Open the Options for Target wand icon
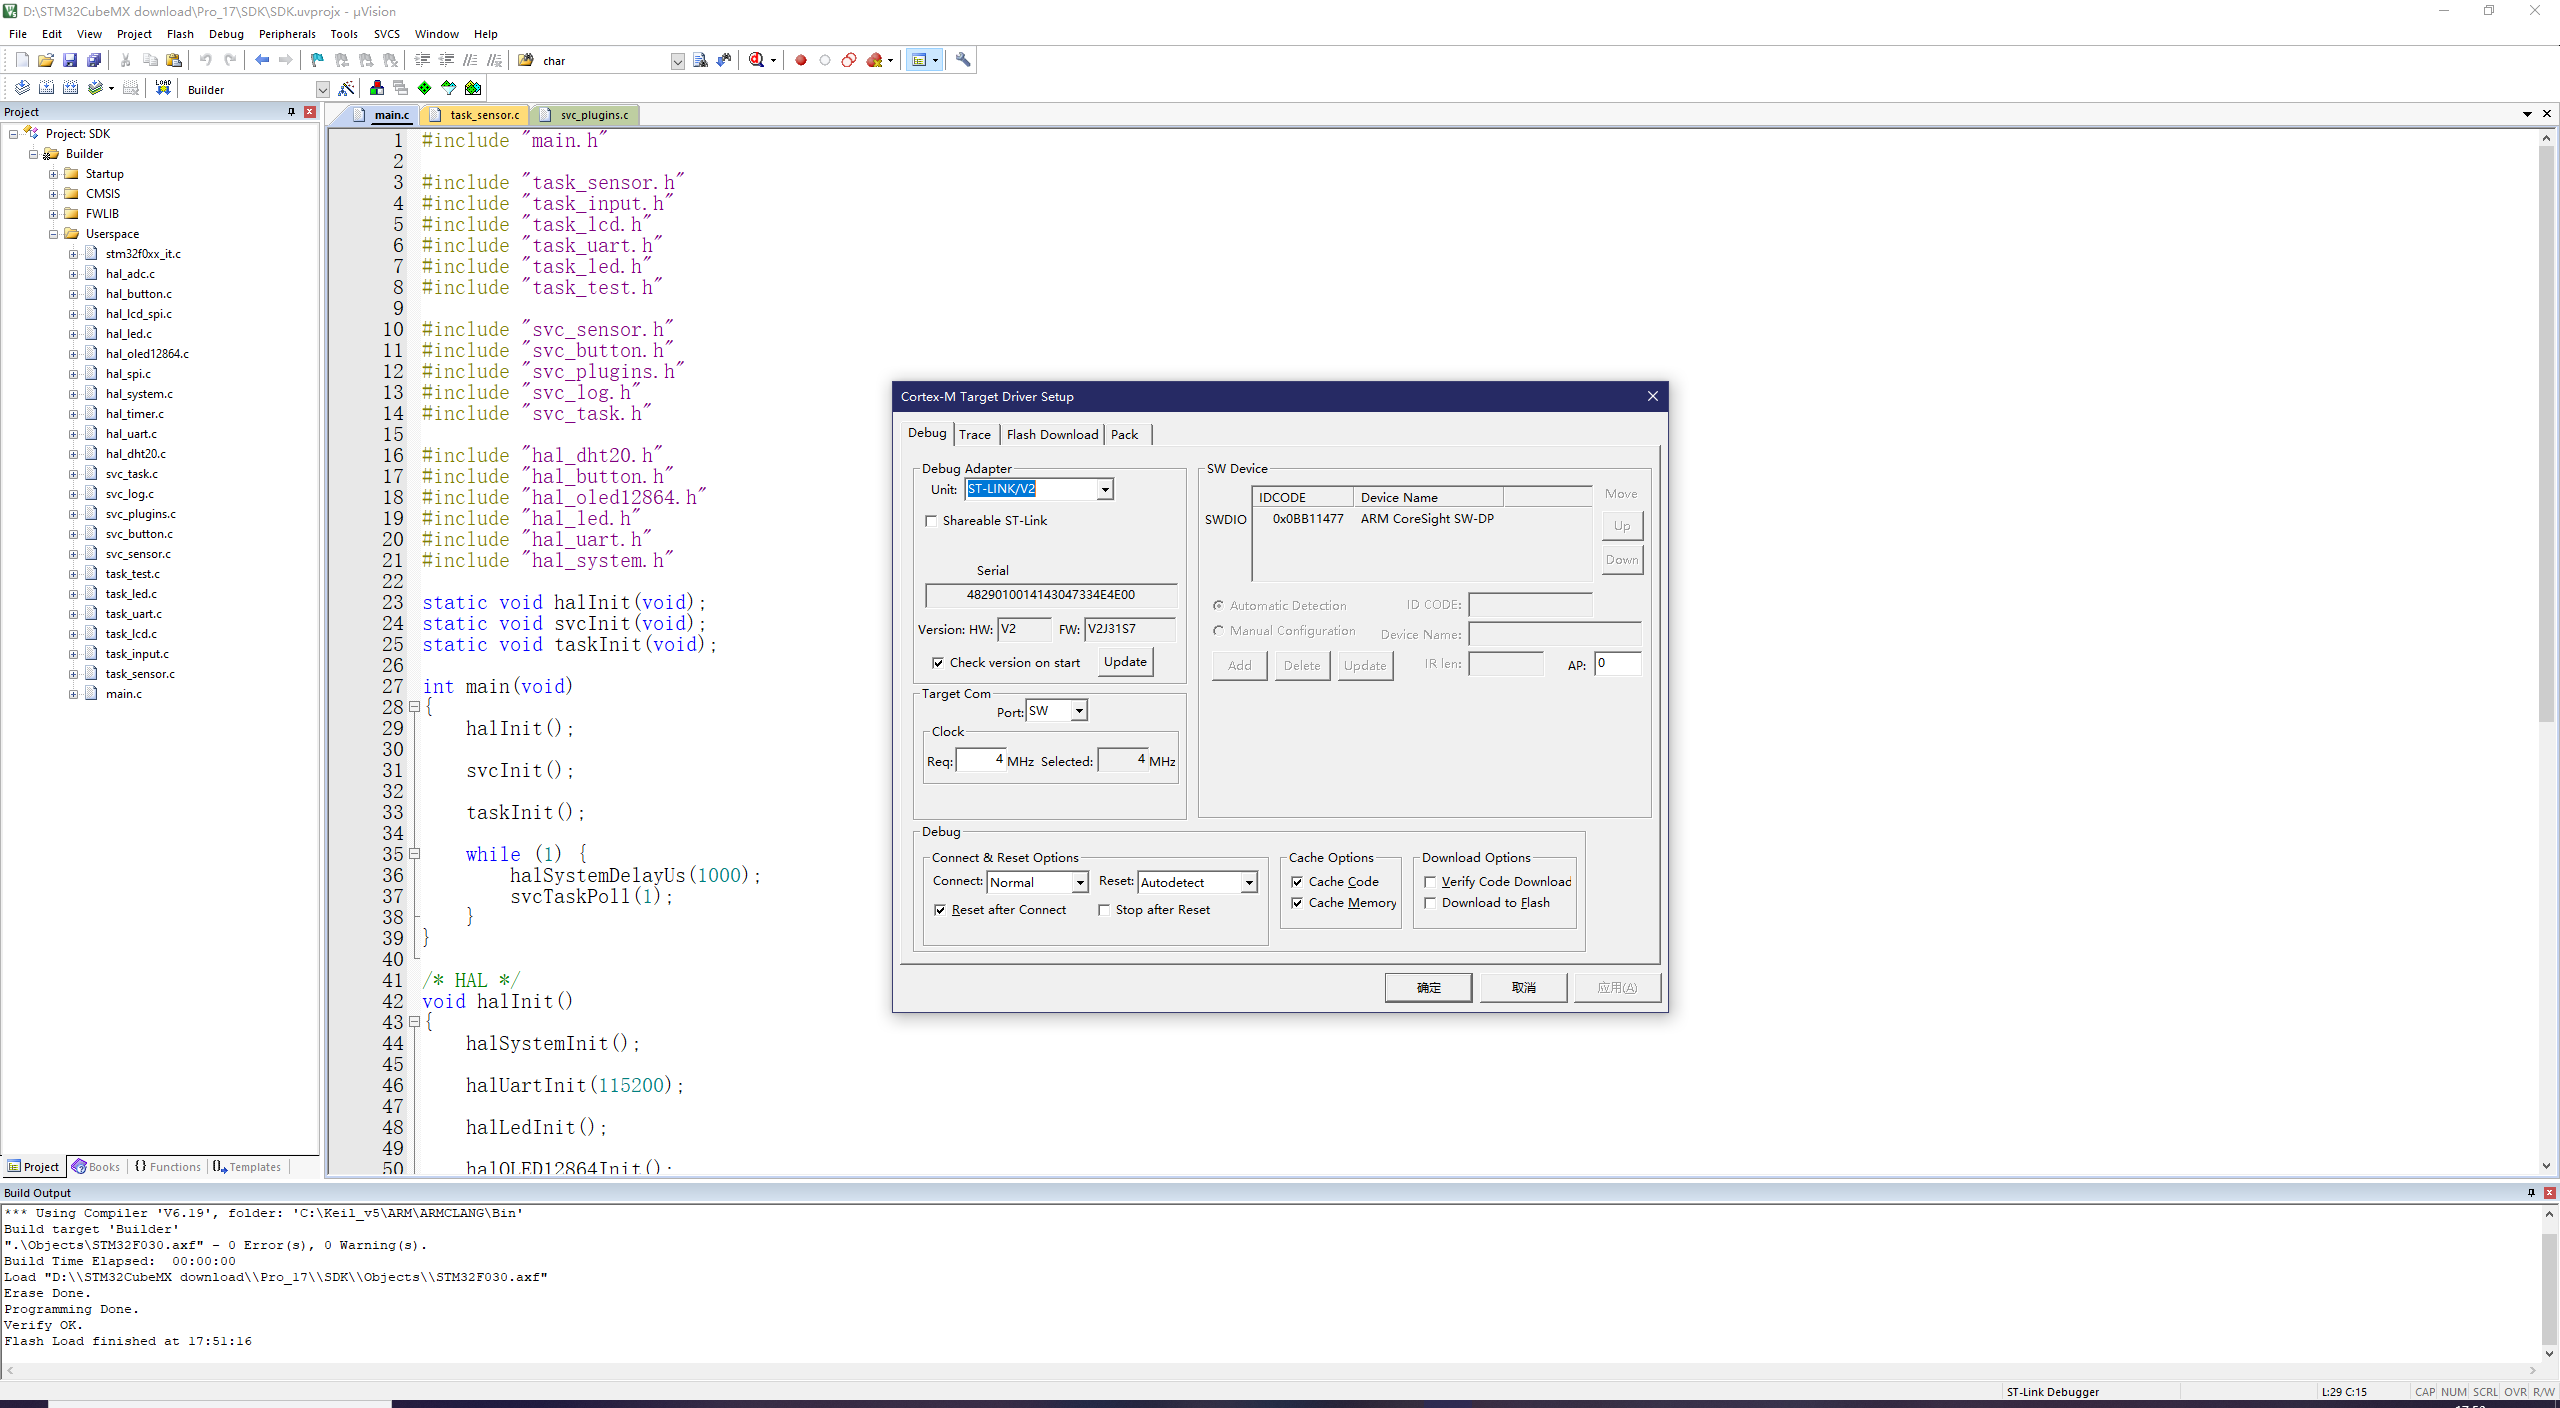 pyautogui.click(x=347, y=88)
